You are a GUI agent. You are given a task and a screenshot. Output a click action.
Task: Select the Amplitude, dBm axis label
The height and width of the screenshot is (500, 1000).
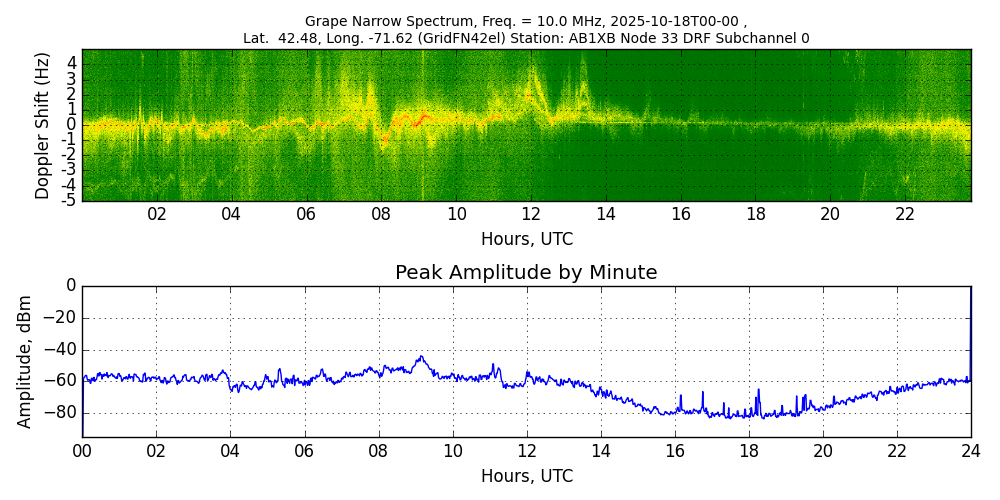(26, 361)
